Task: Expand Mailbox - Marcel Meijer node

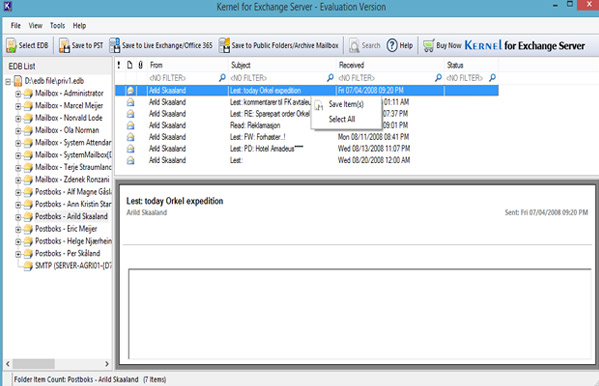Action: pos(18,106)
